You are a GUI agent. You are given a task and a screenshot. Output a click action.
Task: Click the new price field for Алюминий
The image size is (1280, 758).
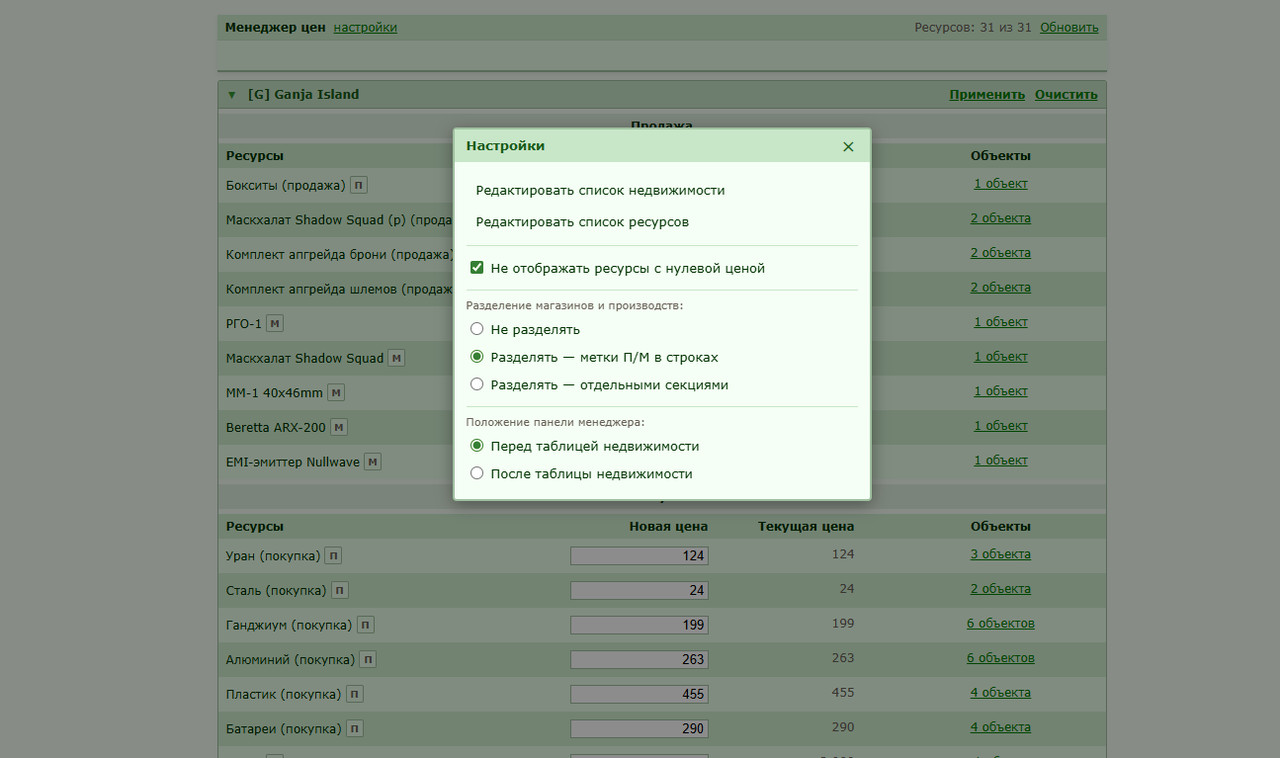(639, 659)
